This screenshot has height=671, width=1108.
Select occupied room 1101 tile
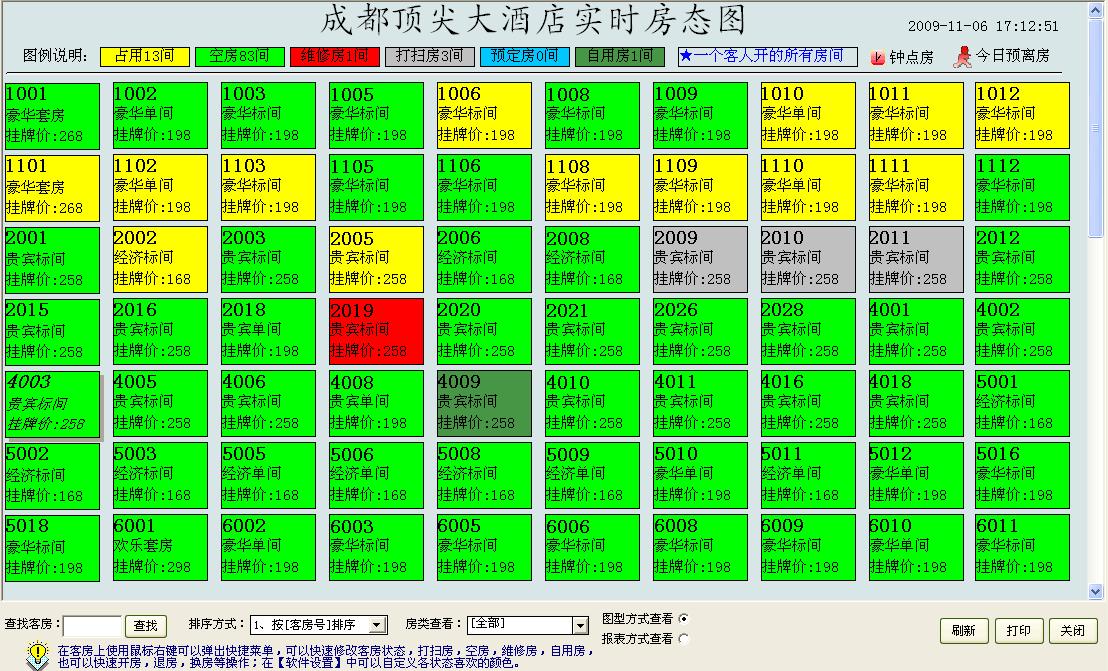53,188
